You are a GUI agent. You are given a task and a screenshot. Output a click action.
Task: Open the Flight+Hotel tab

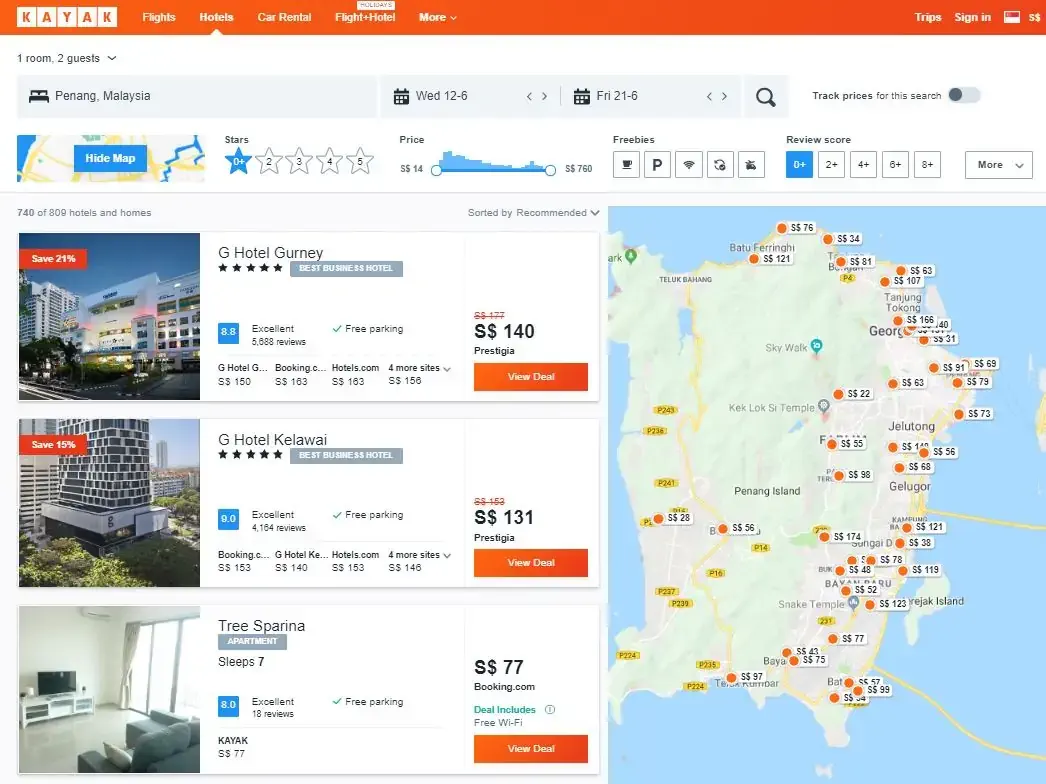365,17
